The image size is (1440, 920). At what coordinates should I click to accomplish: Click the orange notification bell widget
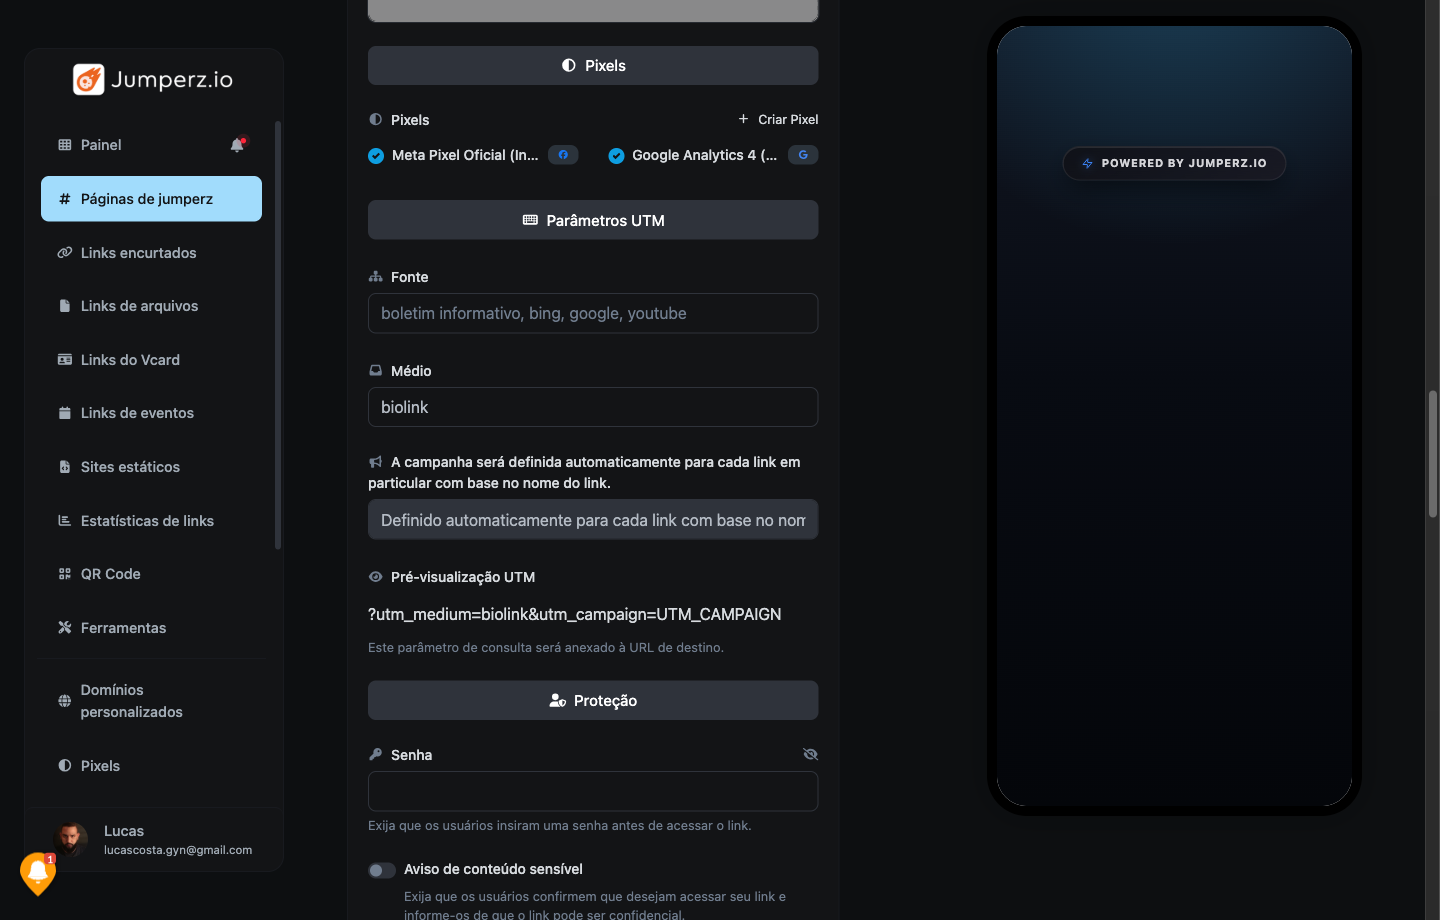(38, 873)
